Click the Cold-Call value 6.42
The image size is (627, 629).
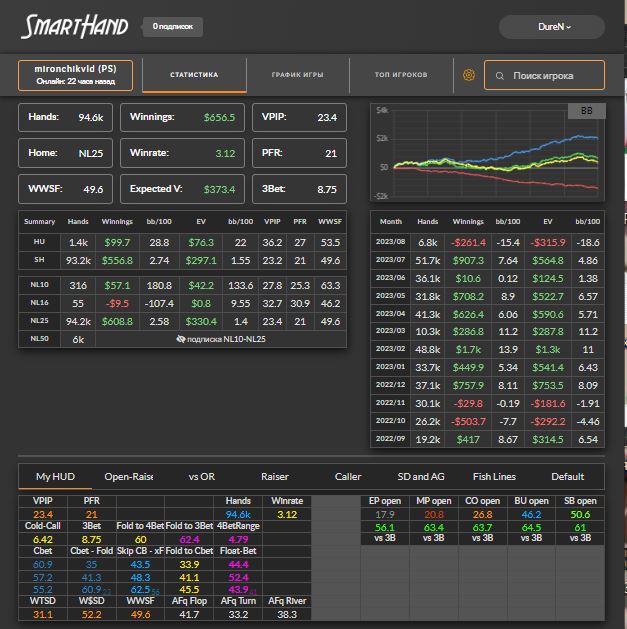43,540
